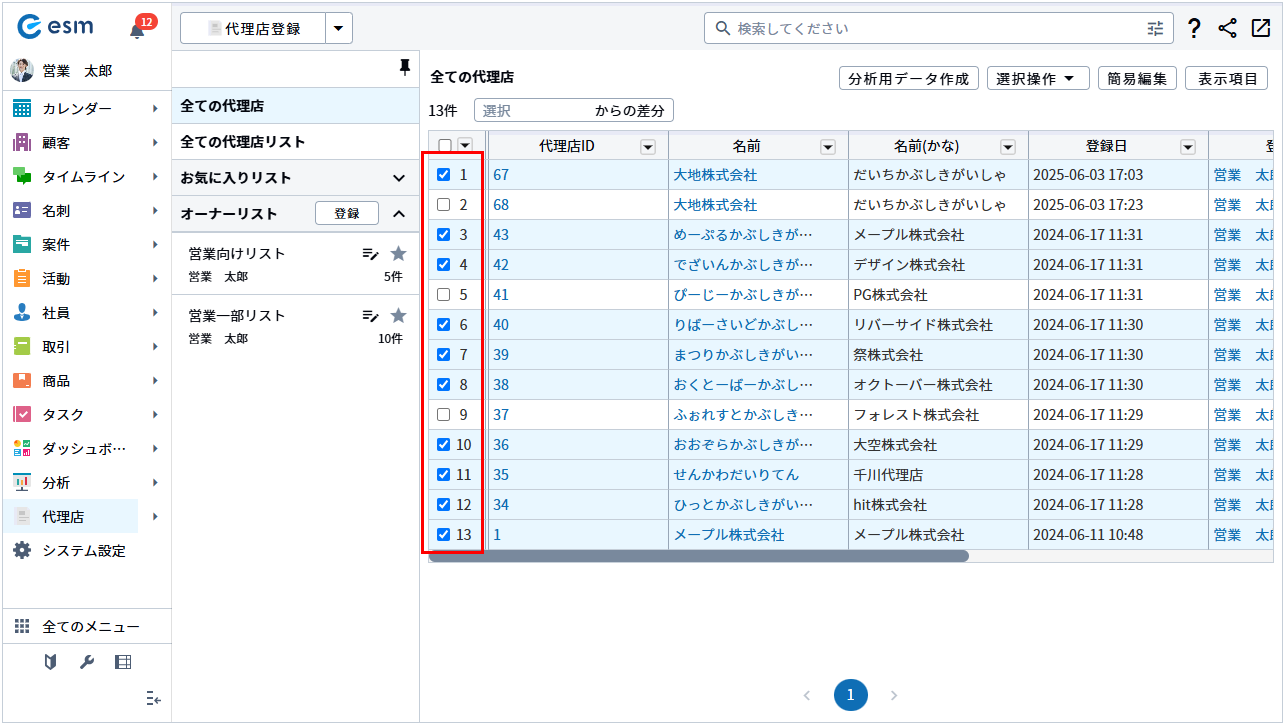
Task: Uncheck row 1 checkbox
Action: point(444,175)
